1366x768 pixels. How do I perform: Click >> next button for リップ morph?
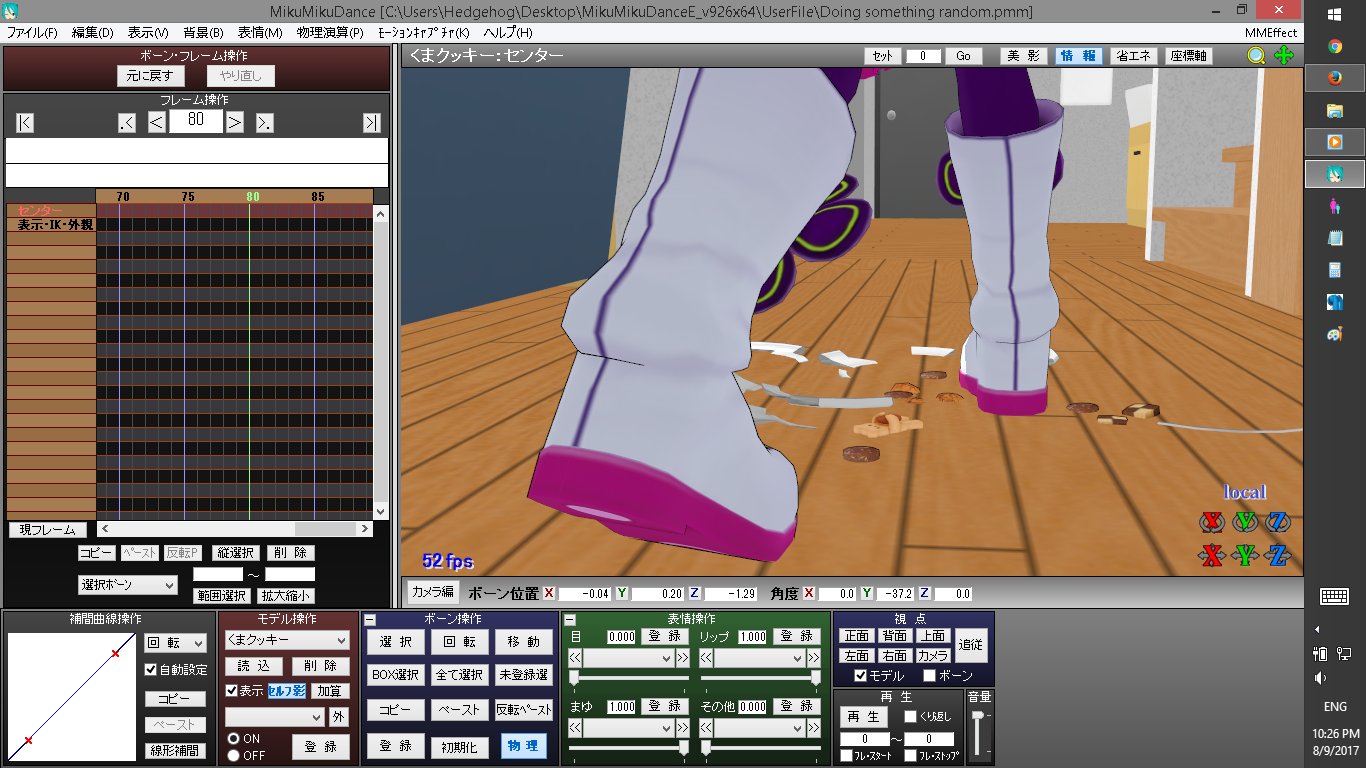tap(814, 658)
